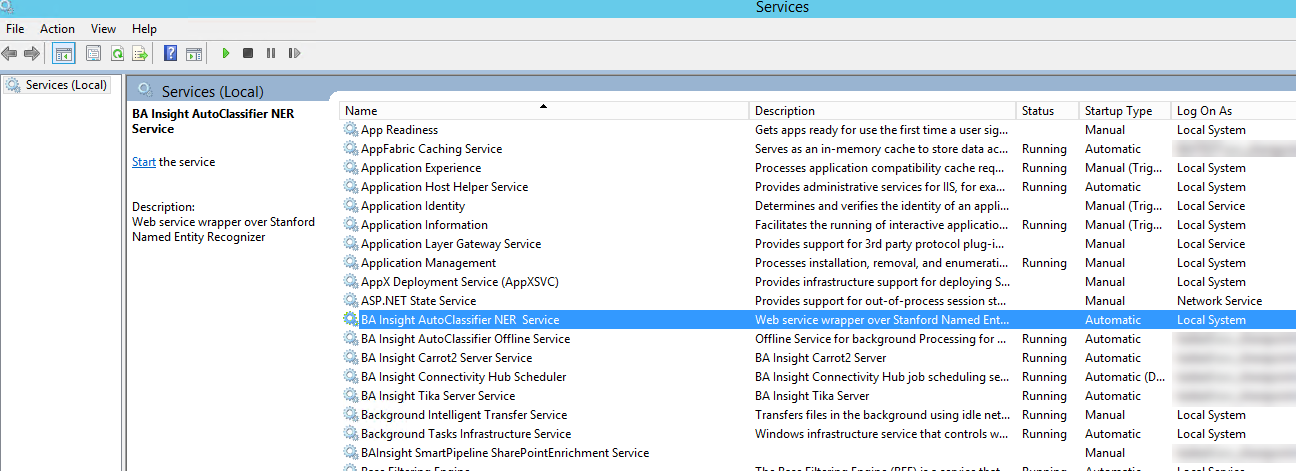This screenshot has height=471, width=1296.
Task: Sort by the Startup Type column header
Action: click(1118, 111)
